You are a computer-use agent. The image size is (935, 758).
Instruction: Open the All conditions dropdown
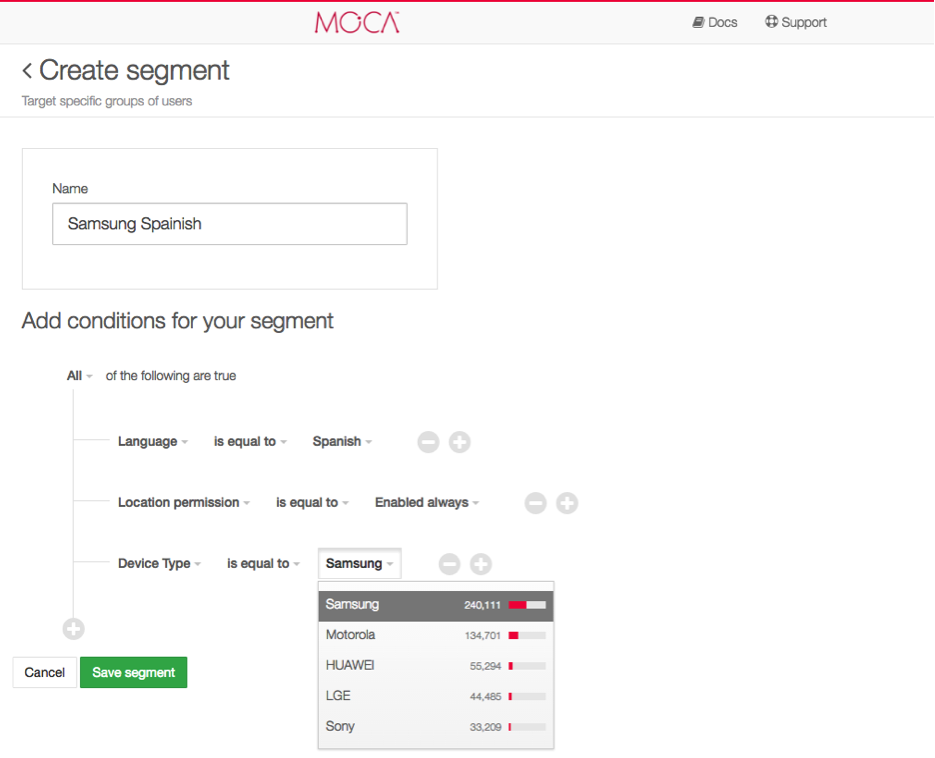coord(79,376)
